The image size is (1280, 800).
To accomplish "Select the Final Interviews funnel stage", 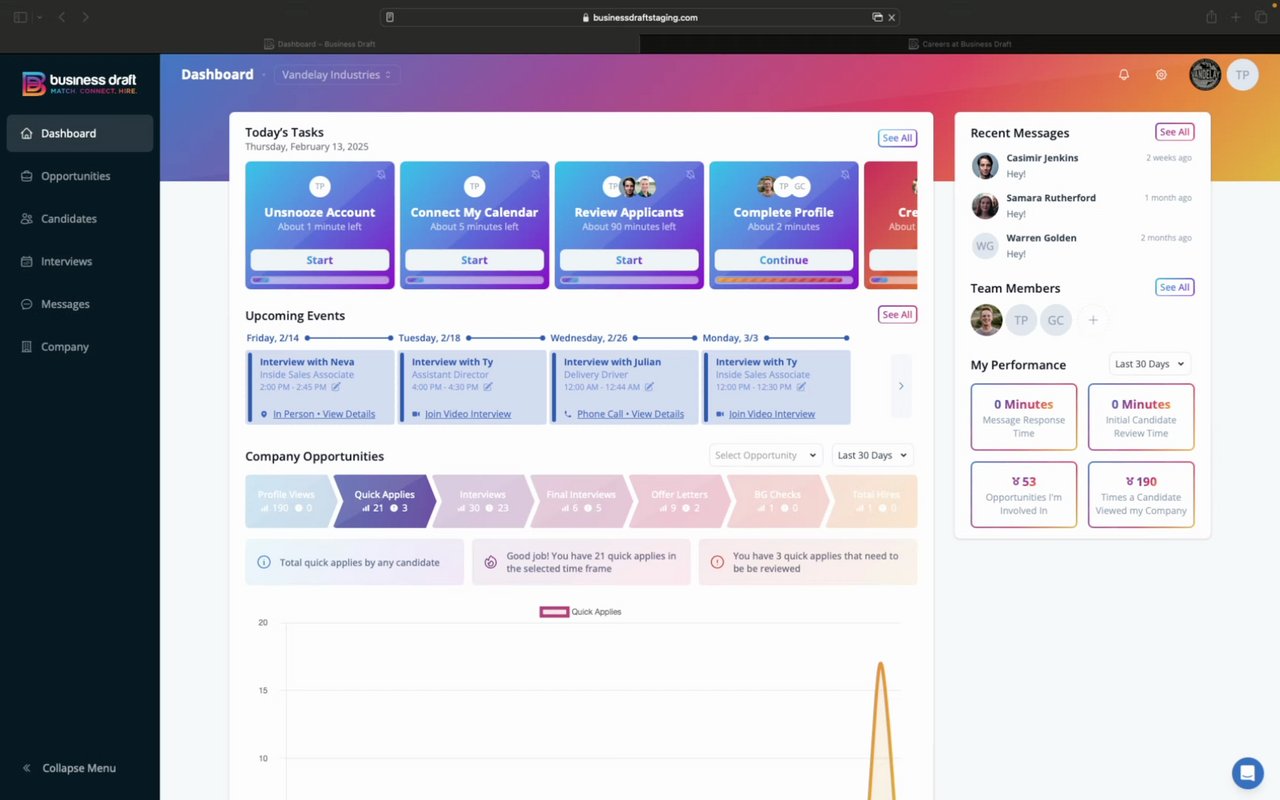I will (x=580, y=501).
